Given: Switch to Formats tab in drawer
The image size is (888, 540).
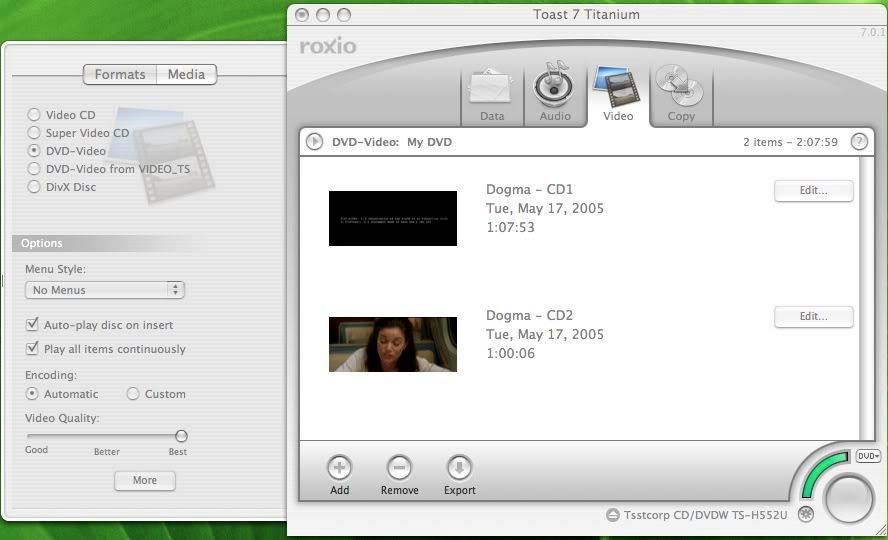Looking at the screenshot, I should point(119,74).
